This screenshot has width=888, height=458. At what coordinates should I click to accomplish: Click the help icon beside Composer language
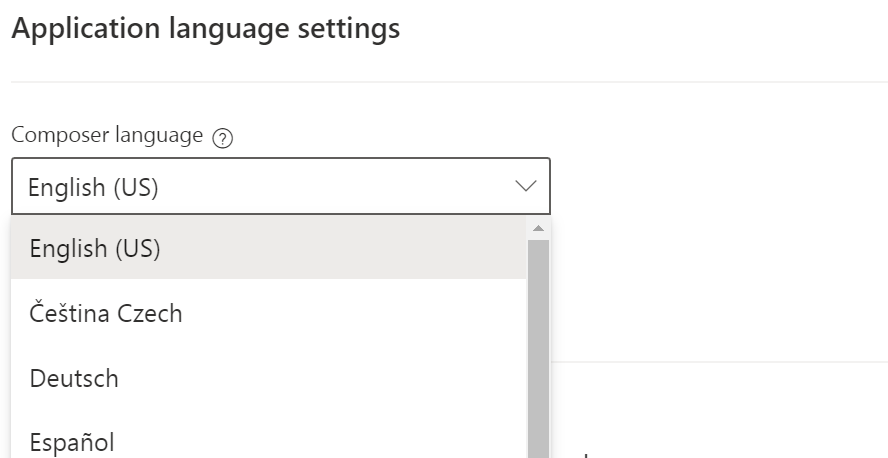[223, 139]
